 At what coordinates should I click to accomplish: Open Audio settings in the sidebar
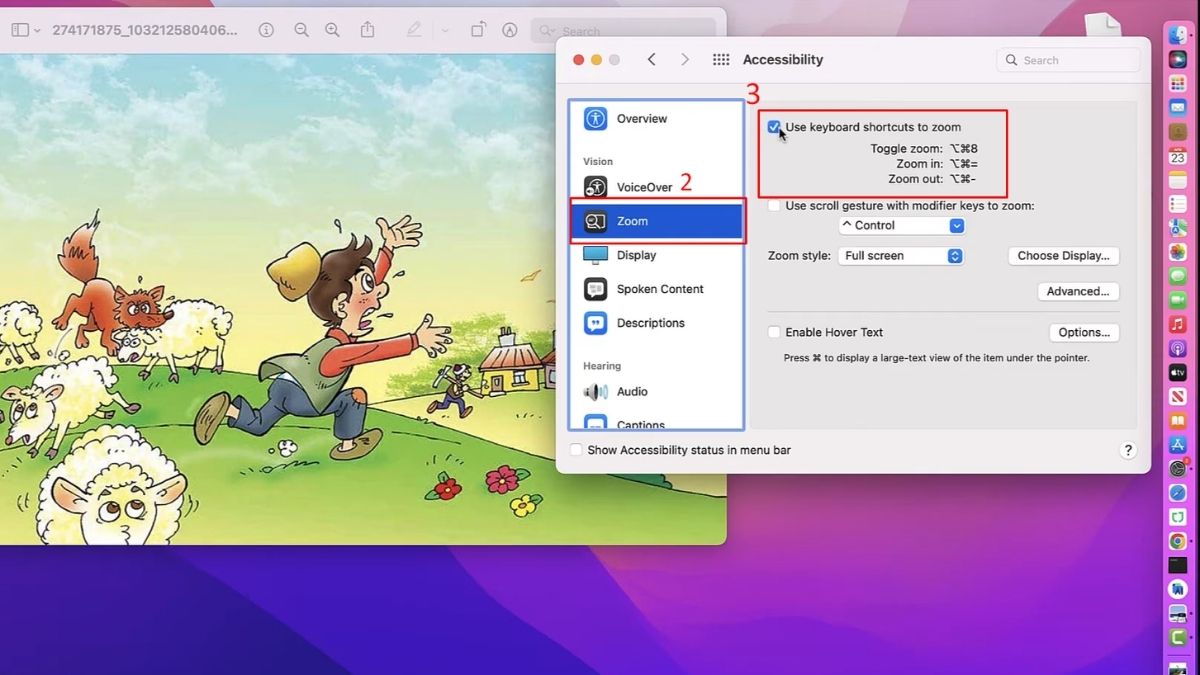tap(656, 392)
